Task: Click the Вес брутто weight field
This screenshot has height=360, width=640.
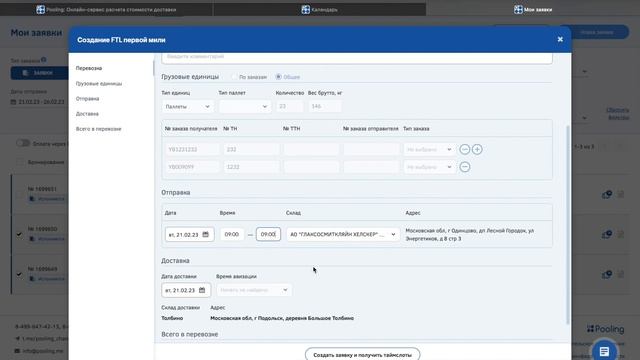Action: (x=324, y=107)
